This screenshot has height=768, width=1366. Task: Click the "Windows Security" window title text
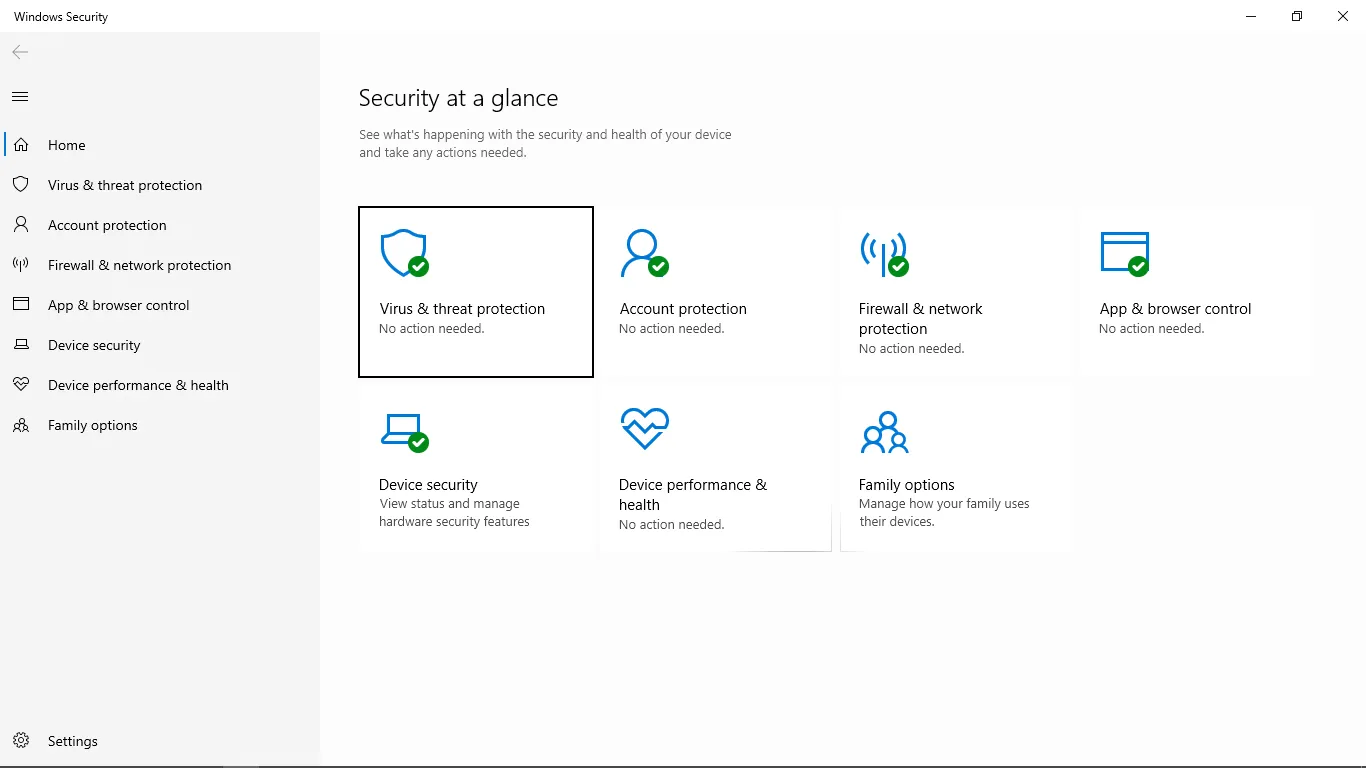[x=61, y=17]
